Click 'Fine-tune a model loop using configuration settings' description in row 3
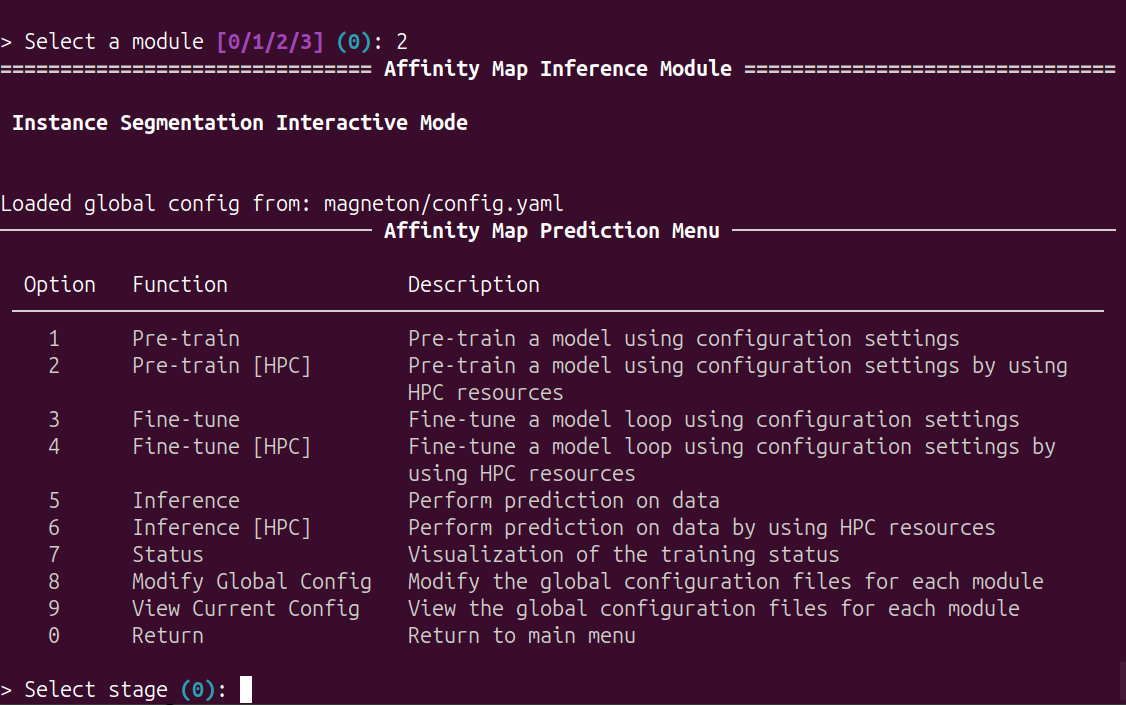This screenshot has width=1126, height=705. (x=714, y=420)
